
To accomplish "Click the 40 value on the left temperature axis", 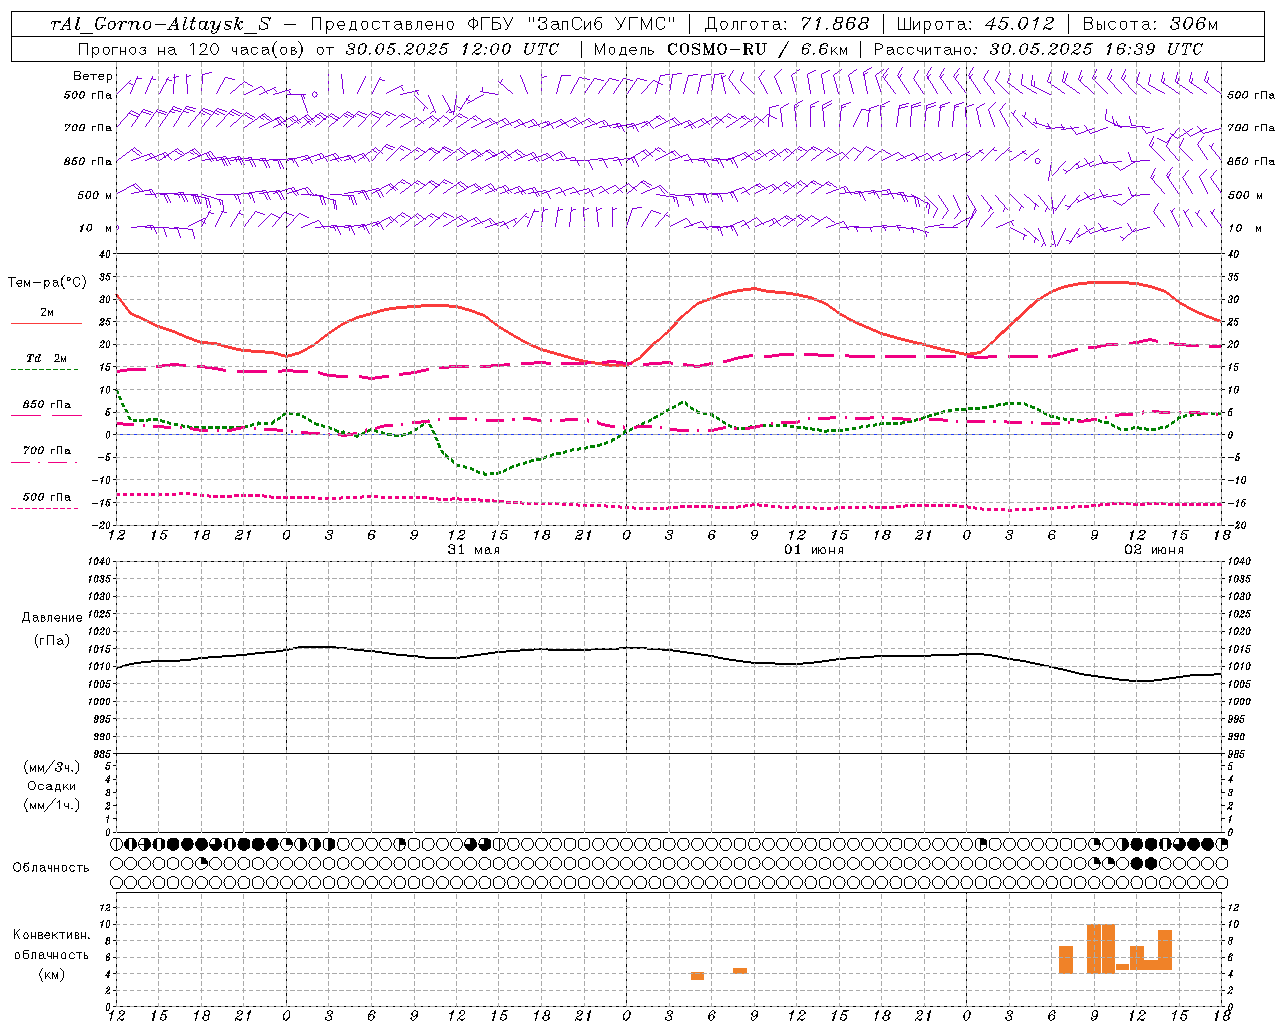I will pos(104,254).
